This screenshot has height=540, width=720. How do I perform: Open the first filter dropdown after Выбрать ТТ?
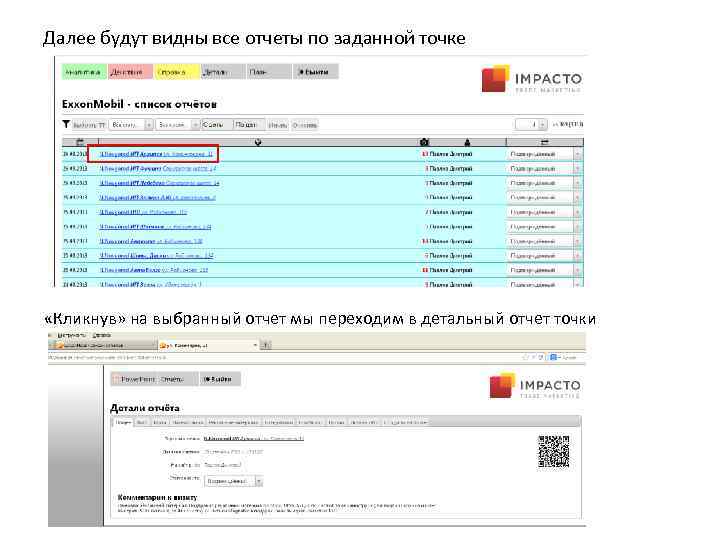[130, 125]
